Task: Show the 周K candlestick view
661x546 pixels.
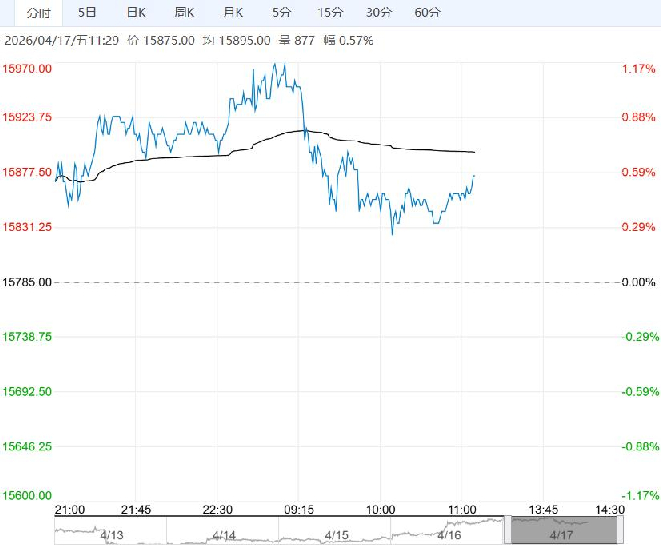Action: (184, 13)
